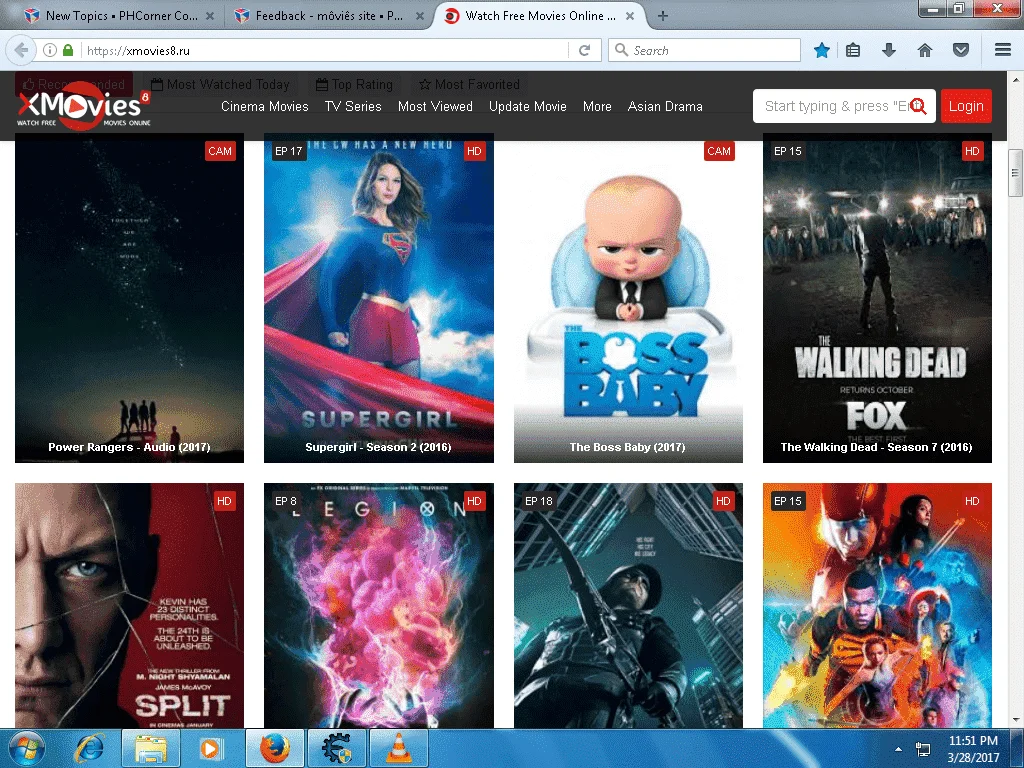Bookmark this page with the star icon
This screenshot has height=768, width=1024.
pyautogui.click(x=822, y=50)
